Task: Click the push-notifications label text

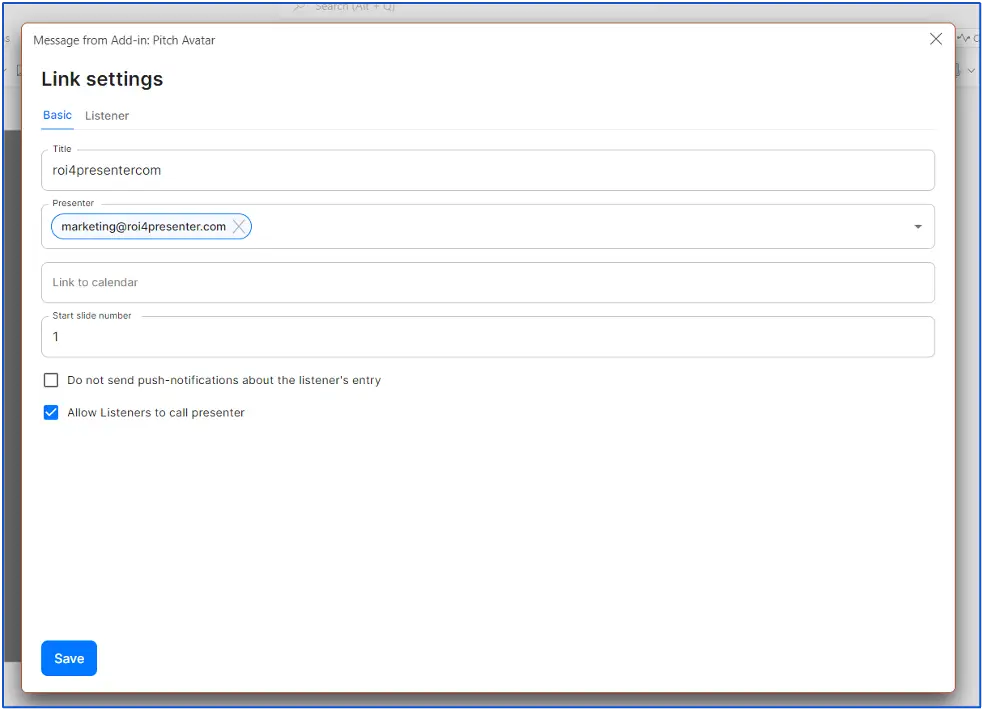Action: click(224, 380)
